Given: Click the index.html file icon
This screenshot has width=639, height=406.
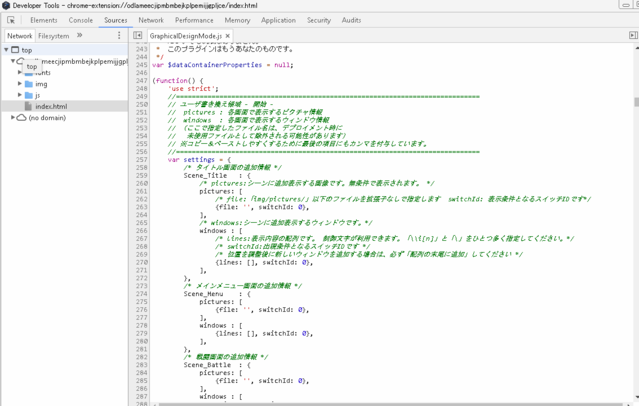Looking at the screenshot, I should tap(28, 106).
